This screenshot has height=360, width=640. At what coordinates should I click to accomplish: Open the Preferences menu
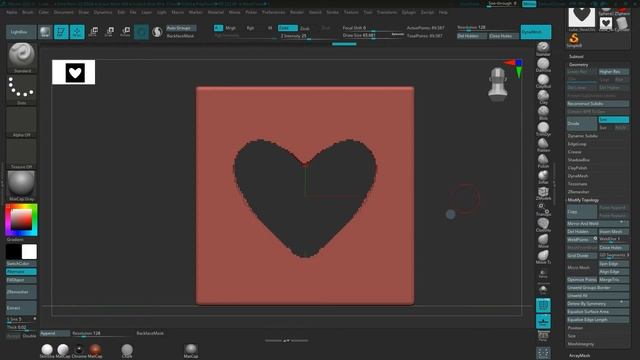[x=273, y=12]
